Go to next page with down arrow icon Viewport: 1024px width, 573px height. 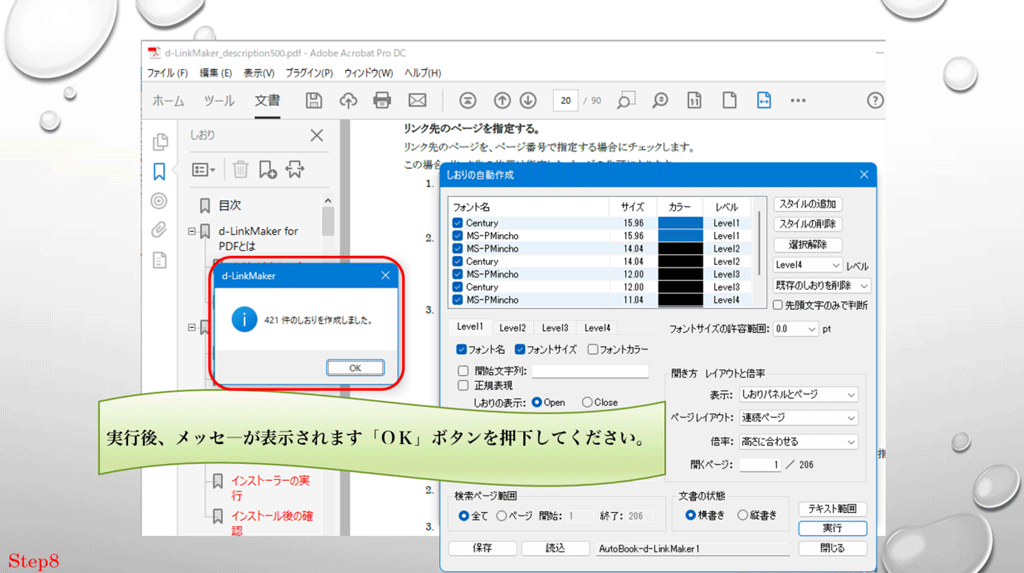[x=528, y=100]
